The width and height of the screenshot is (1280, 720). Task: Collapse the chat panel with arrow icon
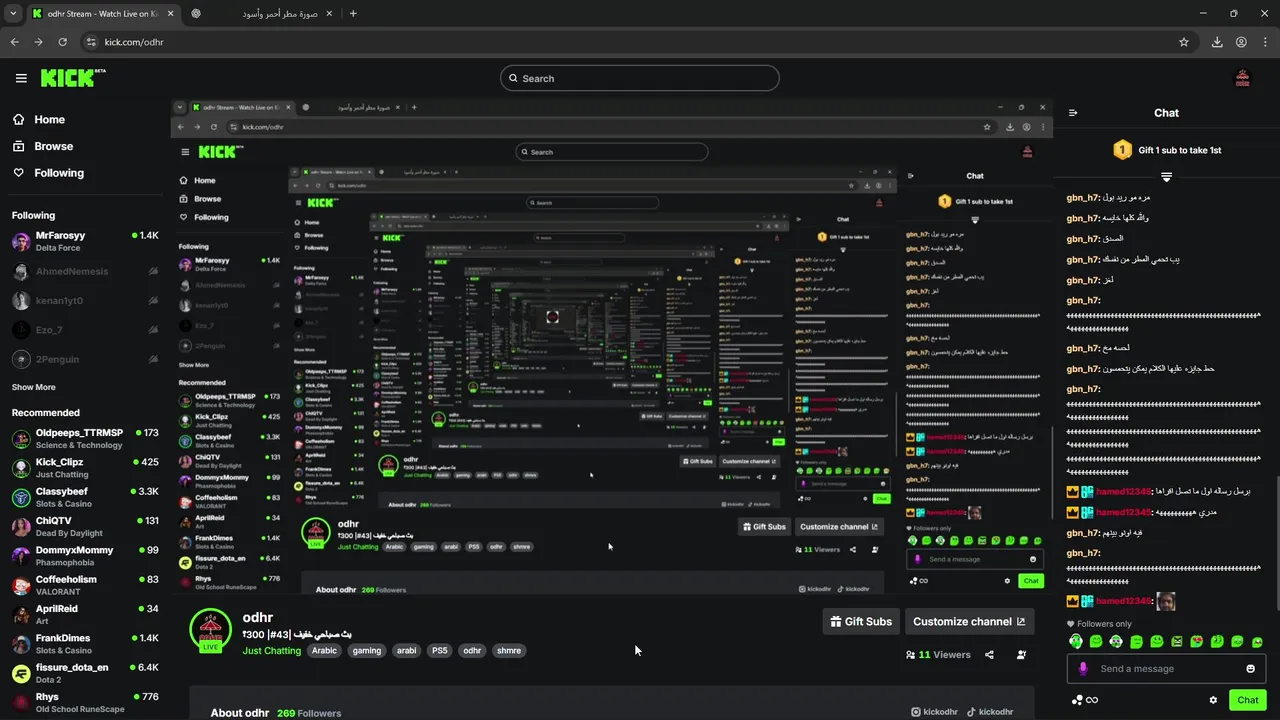pos(1073,113)
